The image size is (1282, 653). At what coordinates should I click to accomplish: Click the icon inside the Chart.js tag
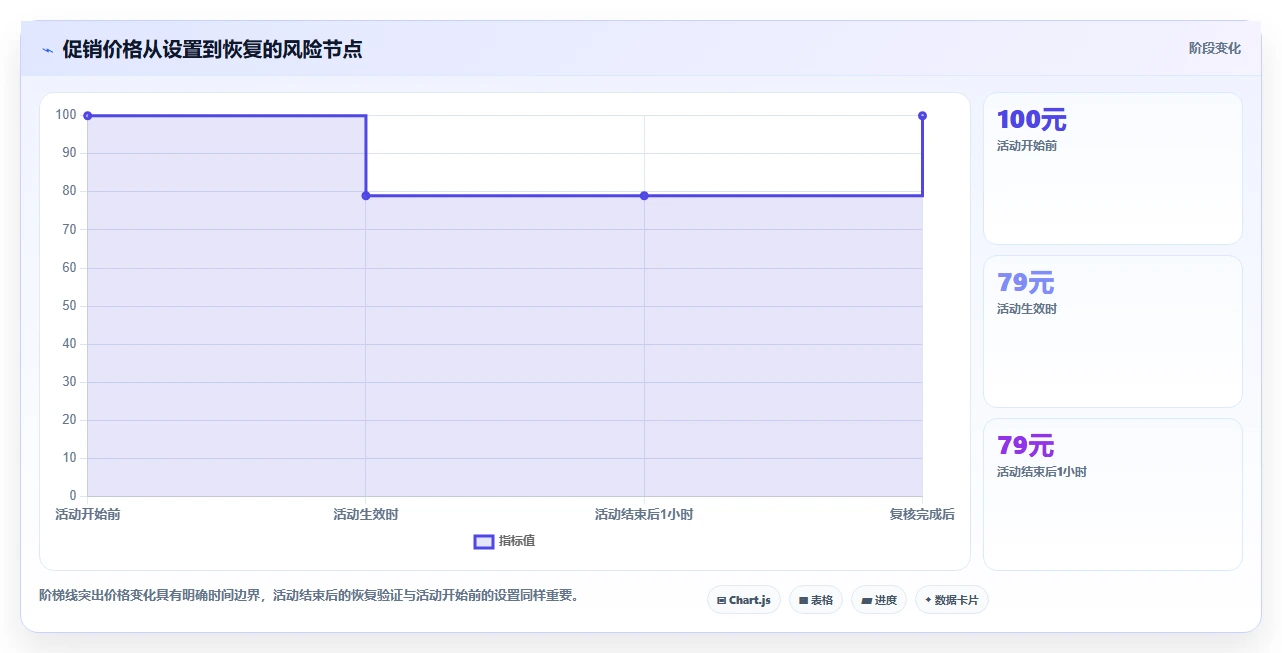[x=721, y=601]
